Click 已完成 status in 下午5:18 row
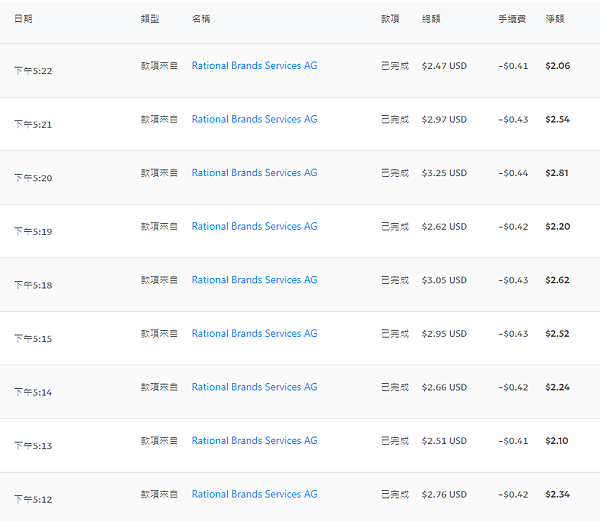This screenshot has height=521, width=600. [395, 280]
